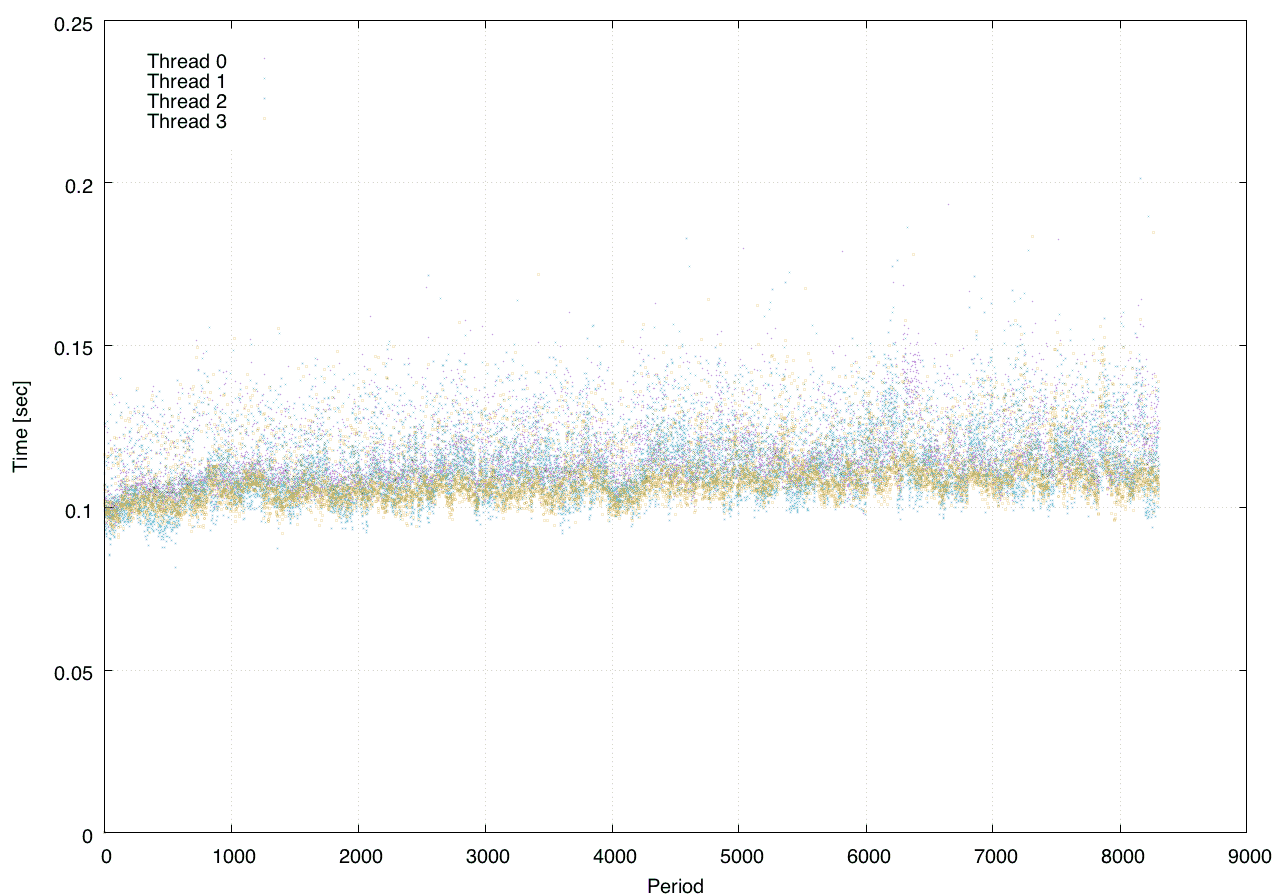This screenshot has width=1280, height=896.
Task: Click the Thread 2 legend label
Action: (x=187, y=101)
